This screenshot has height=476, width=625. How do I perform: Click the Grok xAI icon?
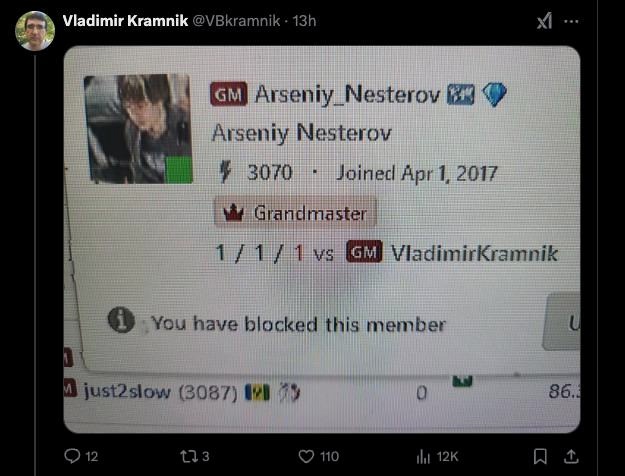tap(544, 21)
